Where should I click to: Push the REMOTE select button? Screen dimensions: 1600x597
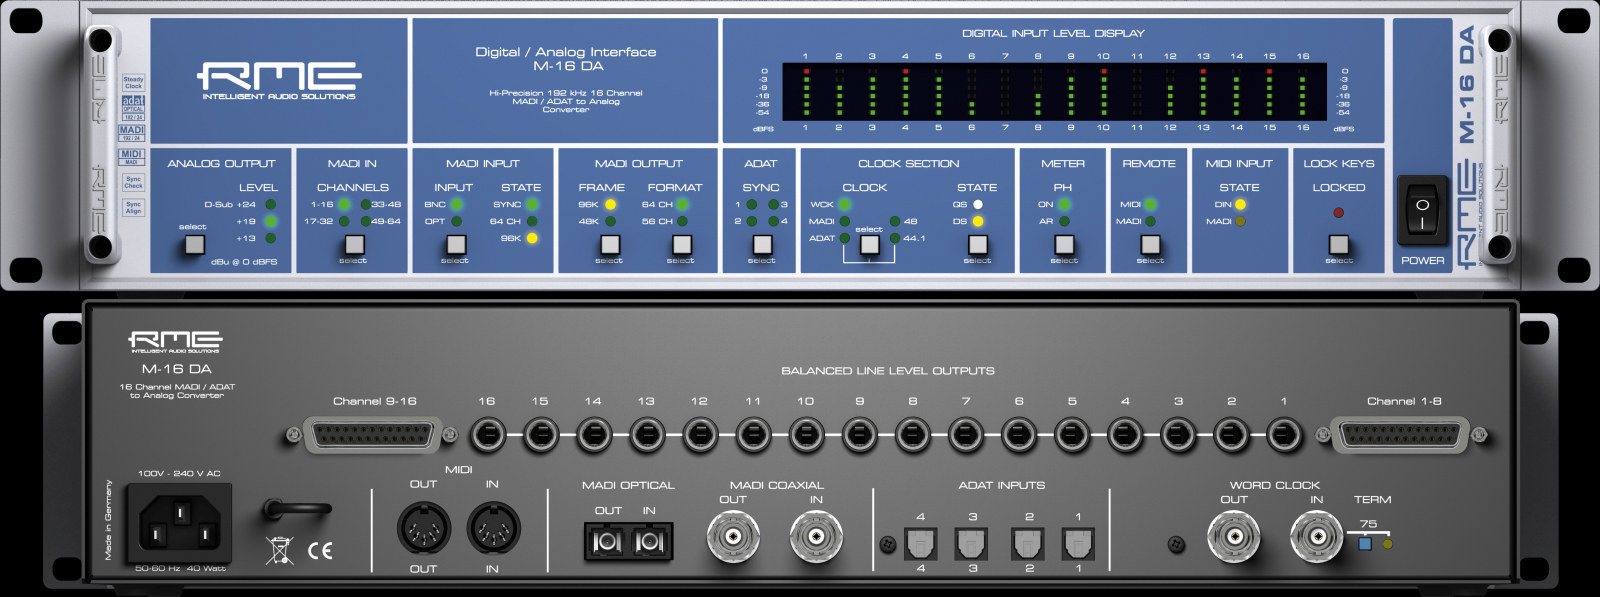[x=1151, y=244]
